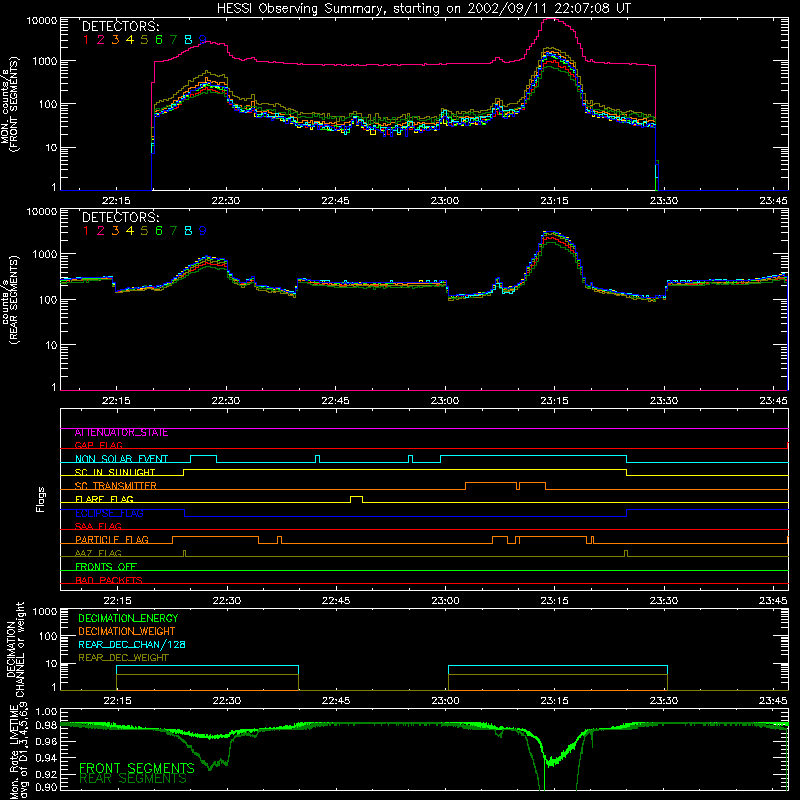Click the SC_TRANSMITTER flag label
Screen dimensions: 800x800
pos(116,486)
